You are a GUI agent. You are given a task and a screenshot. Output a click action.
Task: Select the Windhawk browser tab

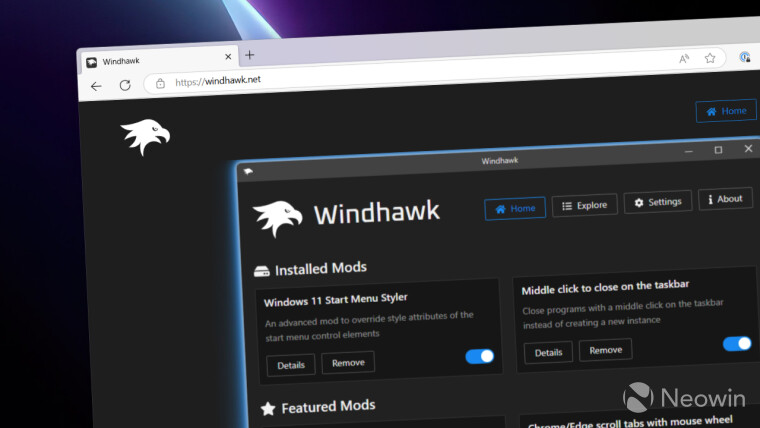click(158, 60)
